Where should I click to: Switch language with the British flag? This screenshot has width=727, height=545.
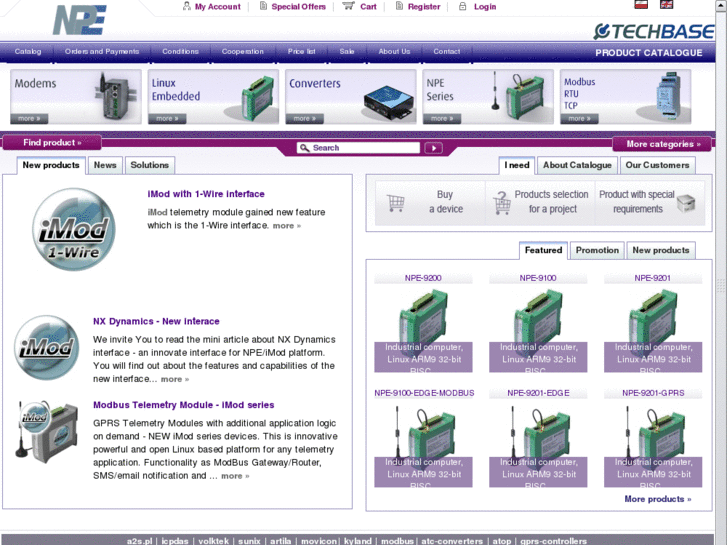pos(666,4)
